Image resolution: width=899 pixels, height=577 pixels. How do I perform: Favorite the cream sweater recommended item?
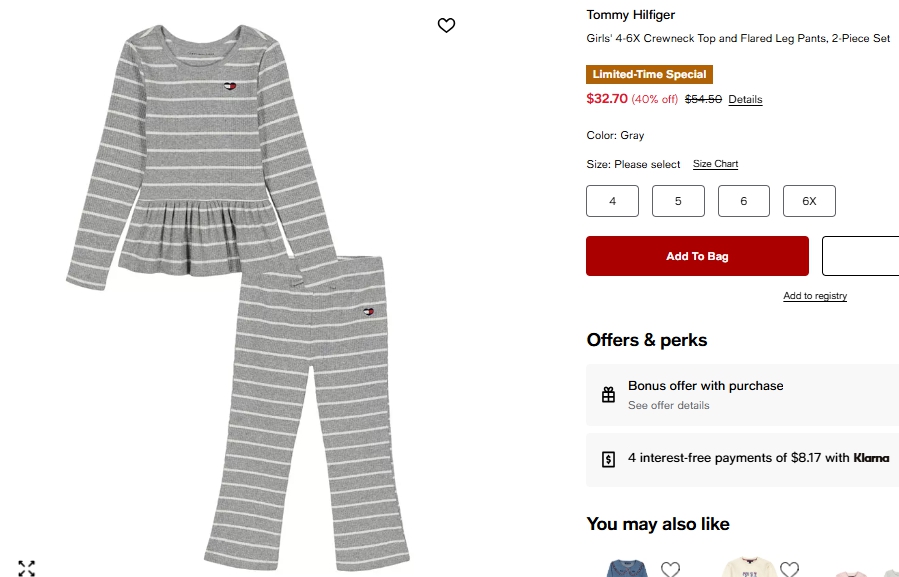789,569
